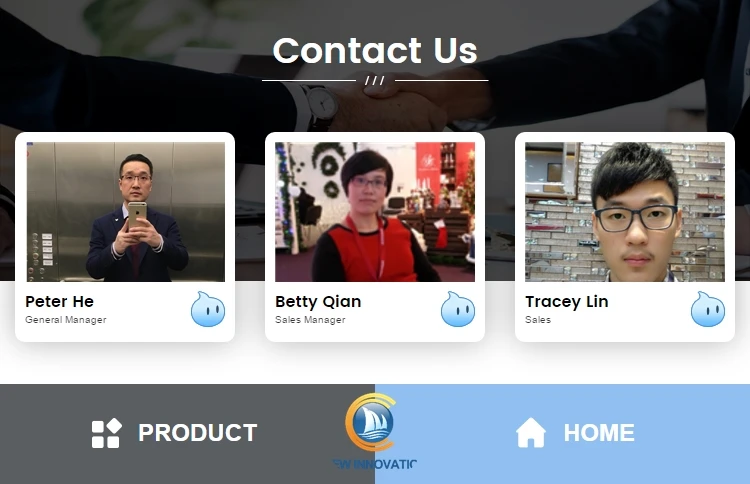Image resolution: width=750 pixels, height=484 pixels.
Task: Click Tracey Lin's blue messenger icon
Action: click(708, 309)
